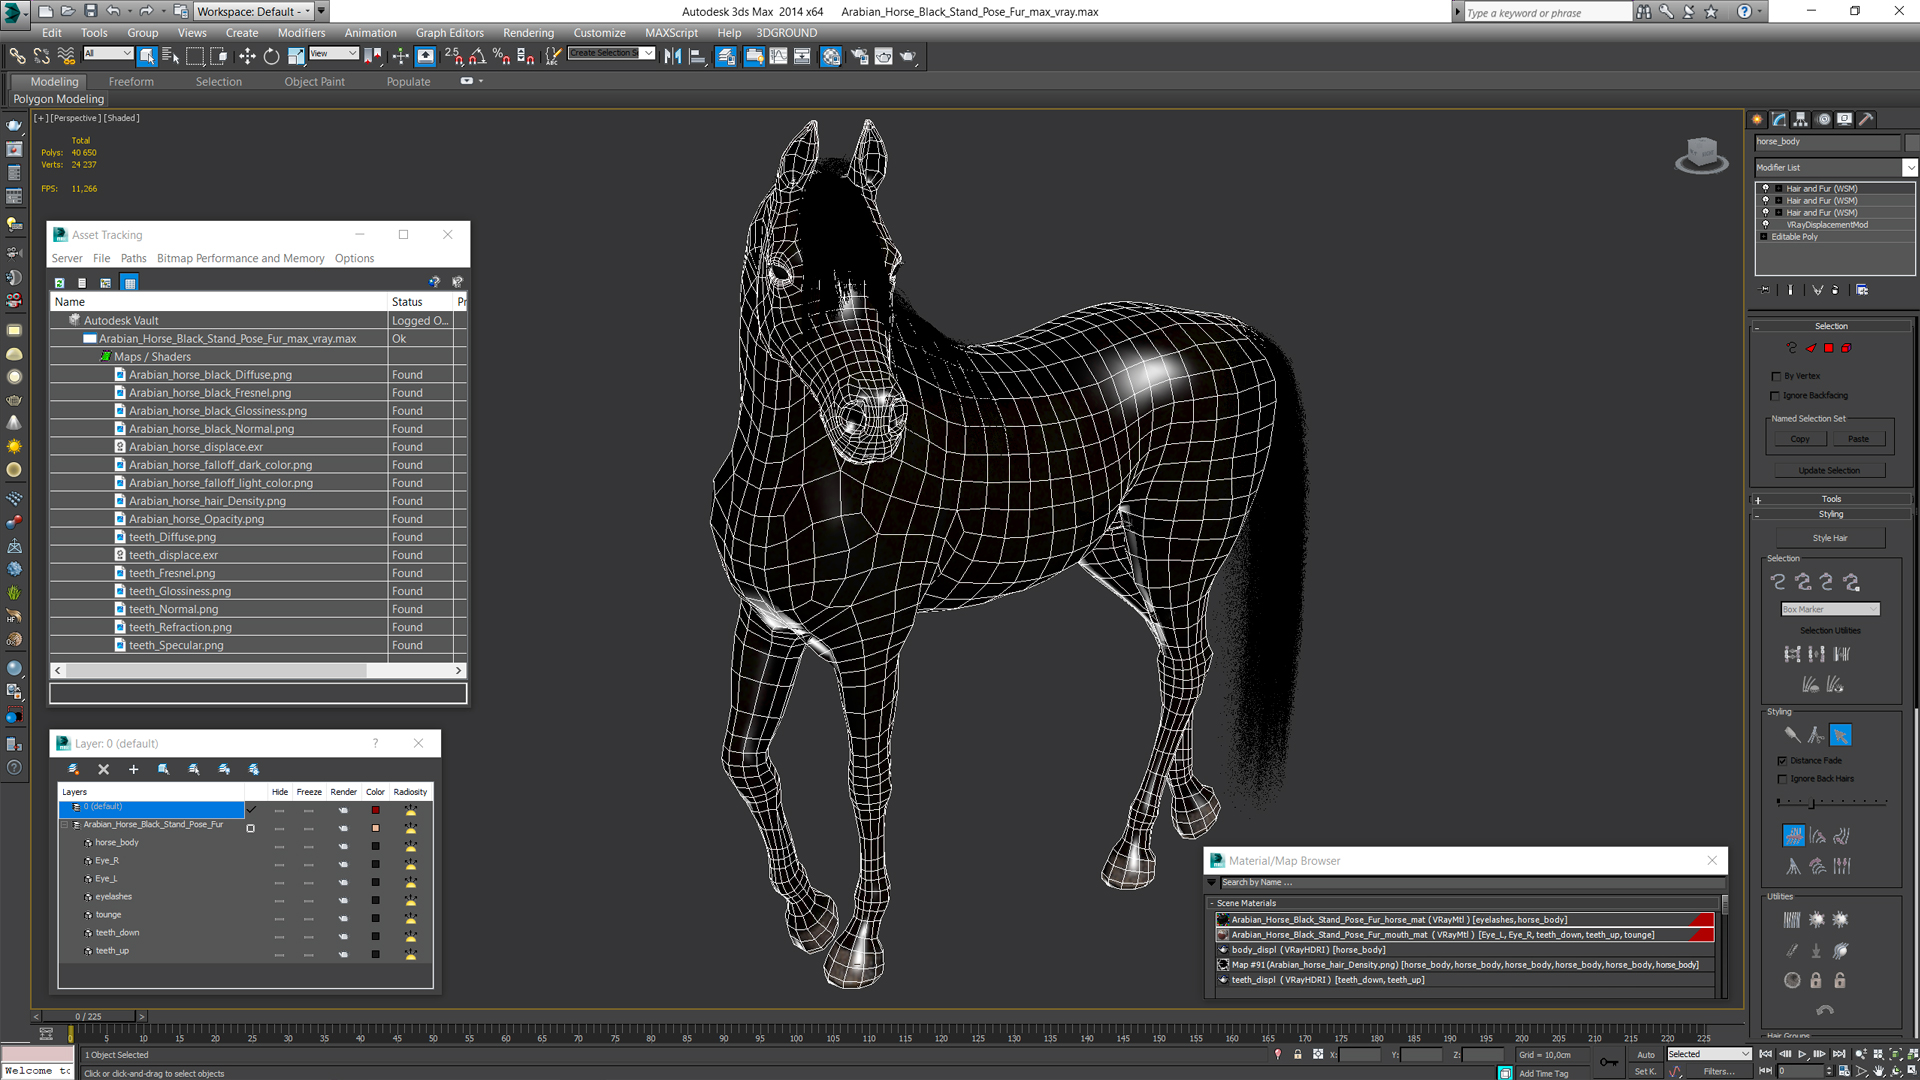Collapse the Selection rollout header

(x=1831, y=326)
